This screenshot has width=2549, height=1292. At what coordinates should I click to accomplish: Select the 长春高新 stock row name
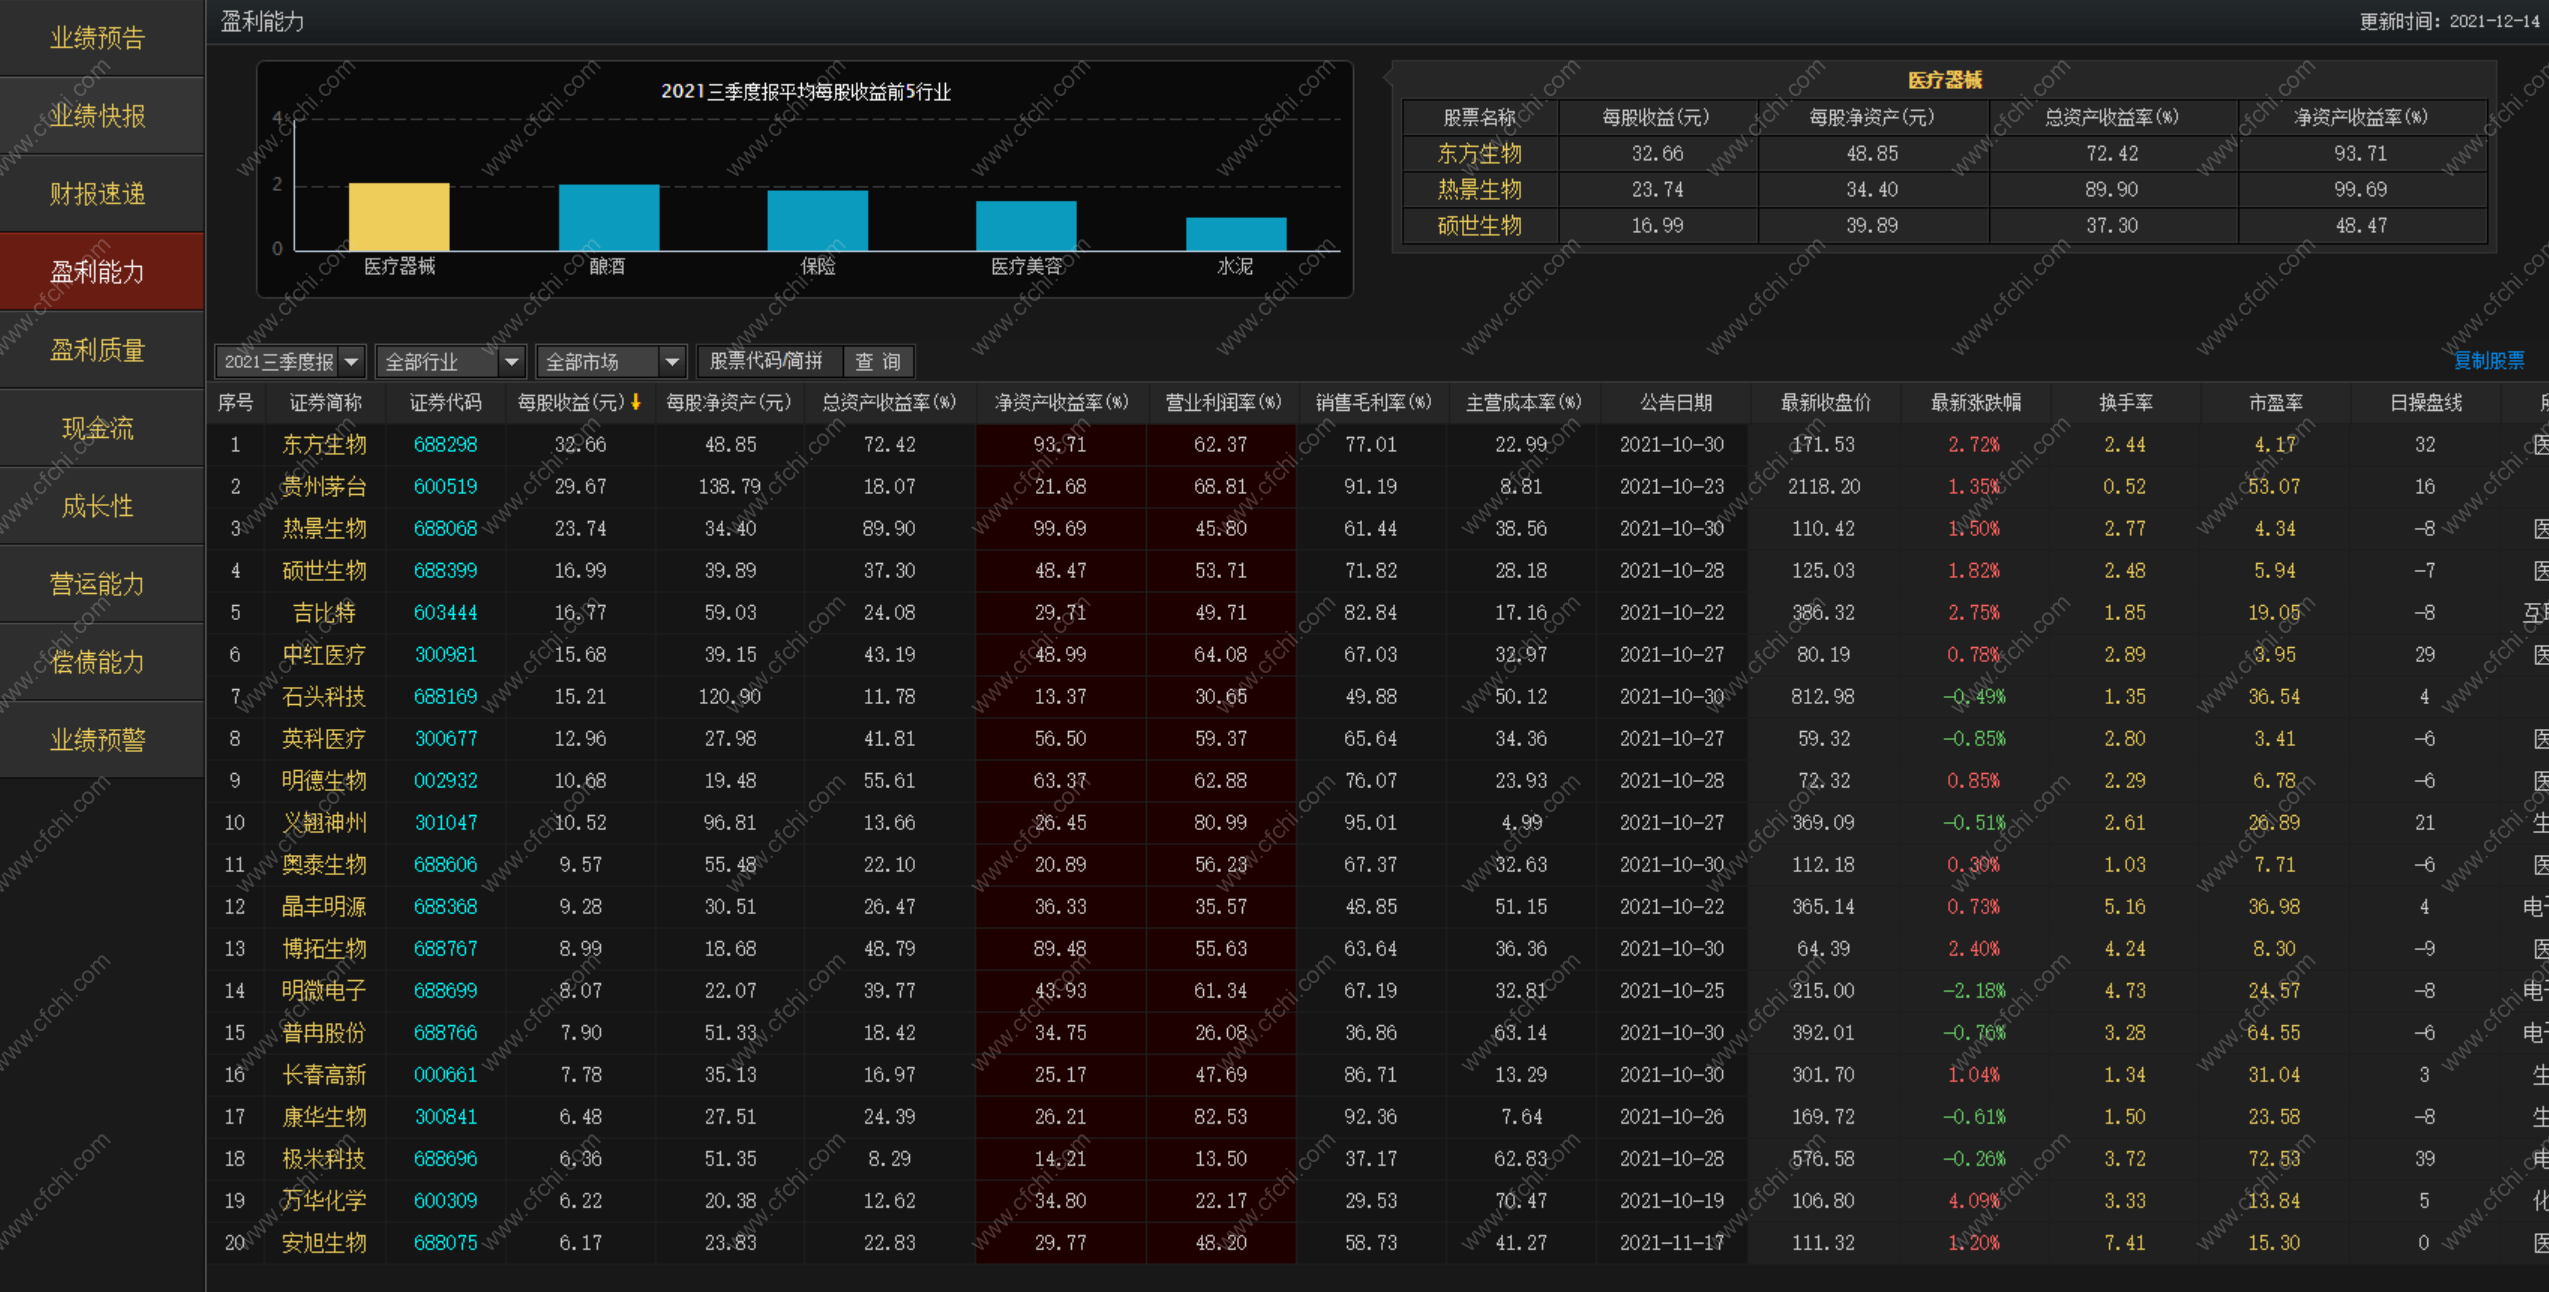pyautogui.click(x=324, y=1075)
